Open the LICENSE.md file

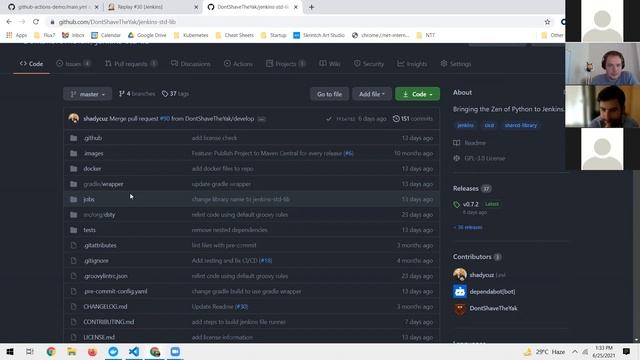pyautogui.click(x=99, y=337)
